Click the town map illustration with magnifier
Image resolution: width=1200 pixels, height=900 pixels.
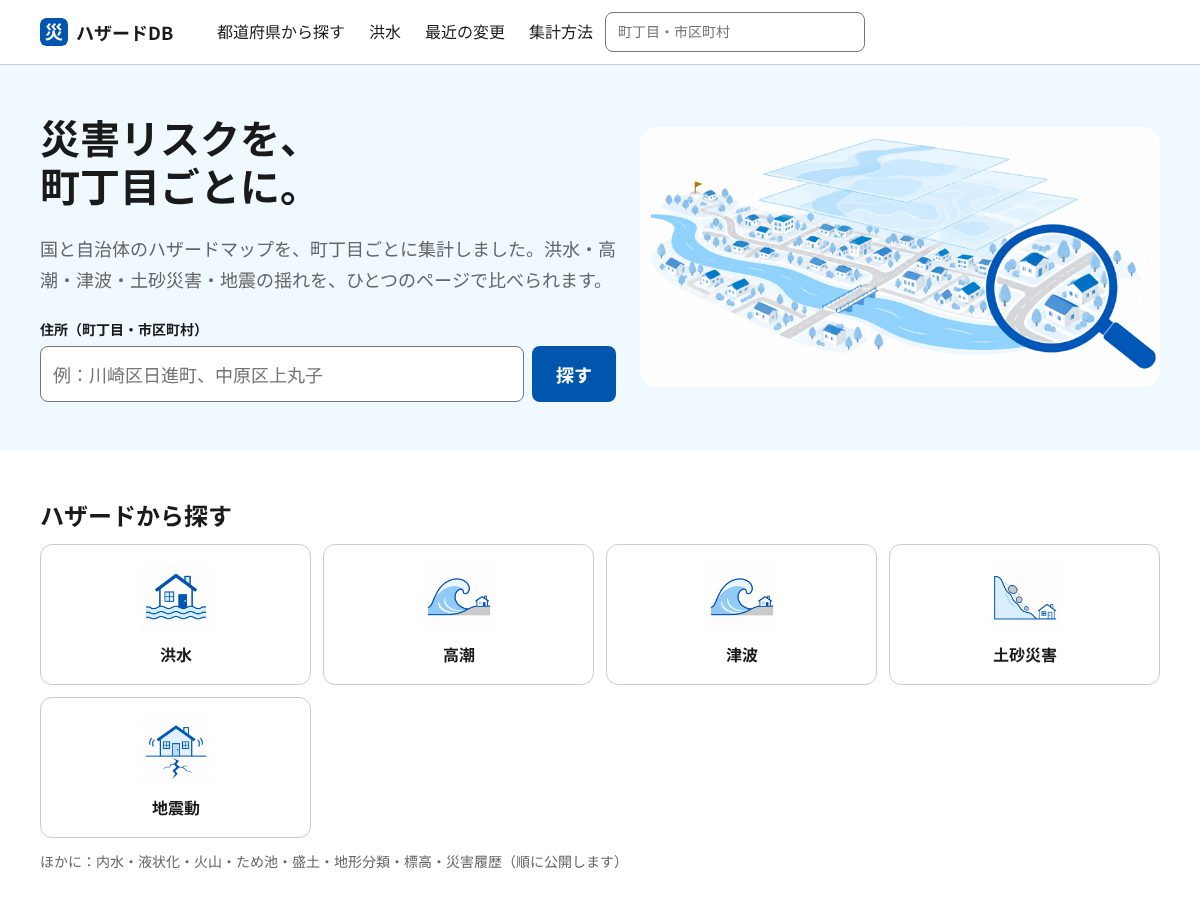tap(900, 257)
